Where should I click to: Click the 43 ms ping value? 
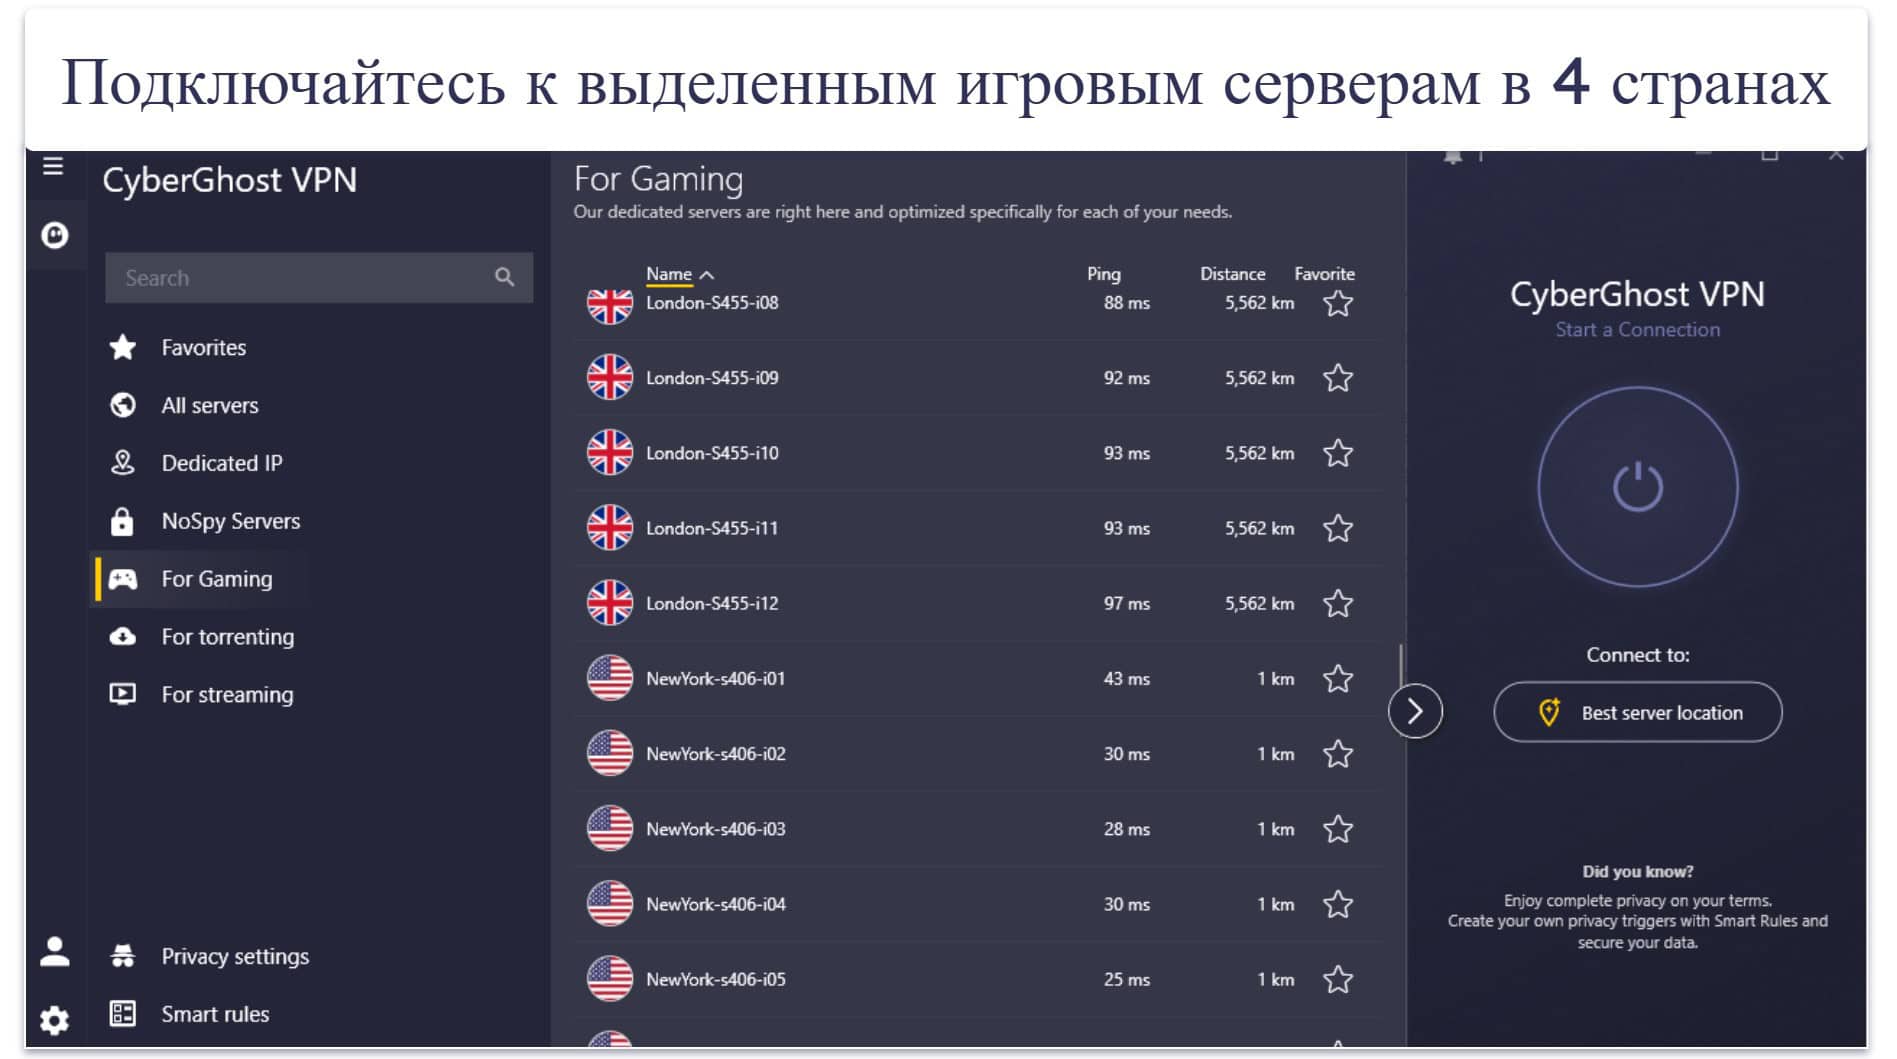[x=1126, y=679]
